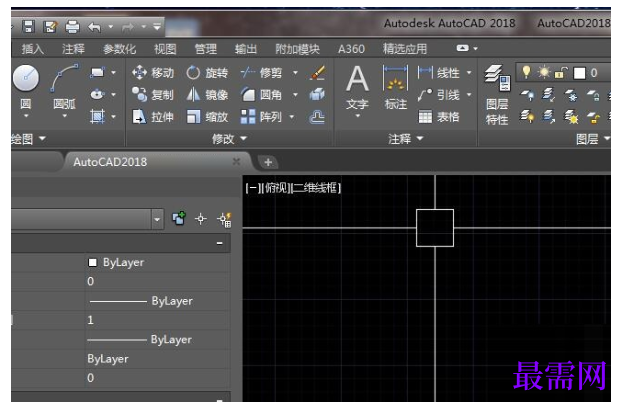Click the 表格 table tool

click(439, 117)
